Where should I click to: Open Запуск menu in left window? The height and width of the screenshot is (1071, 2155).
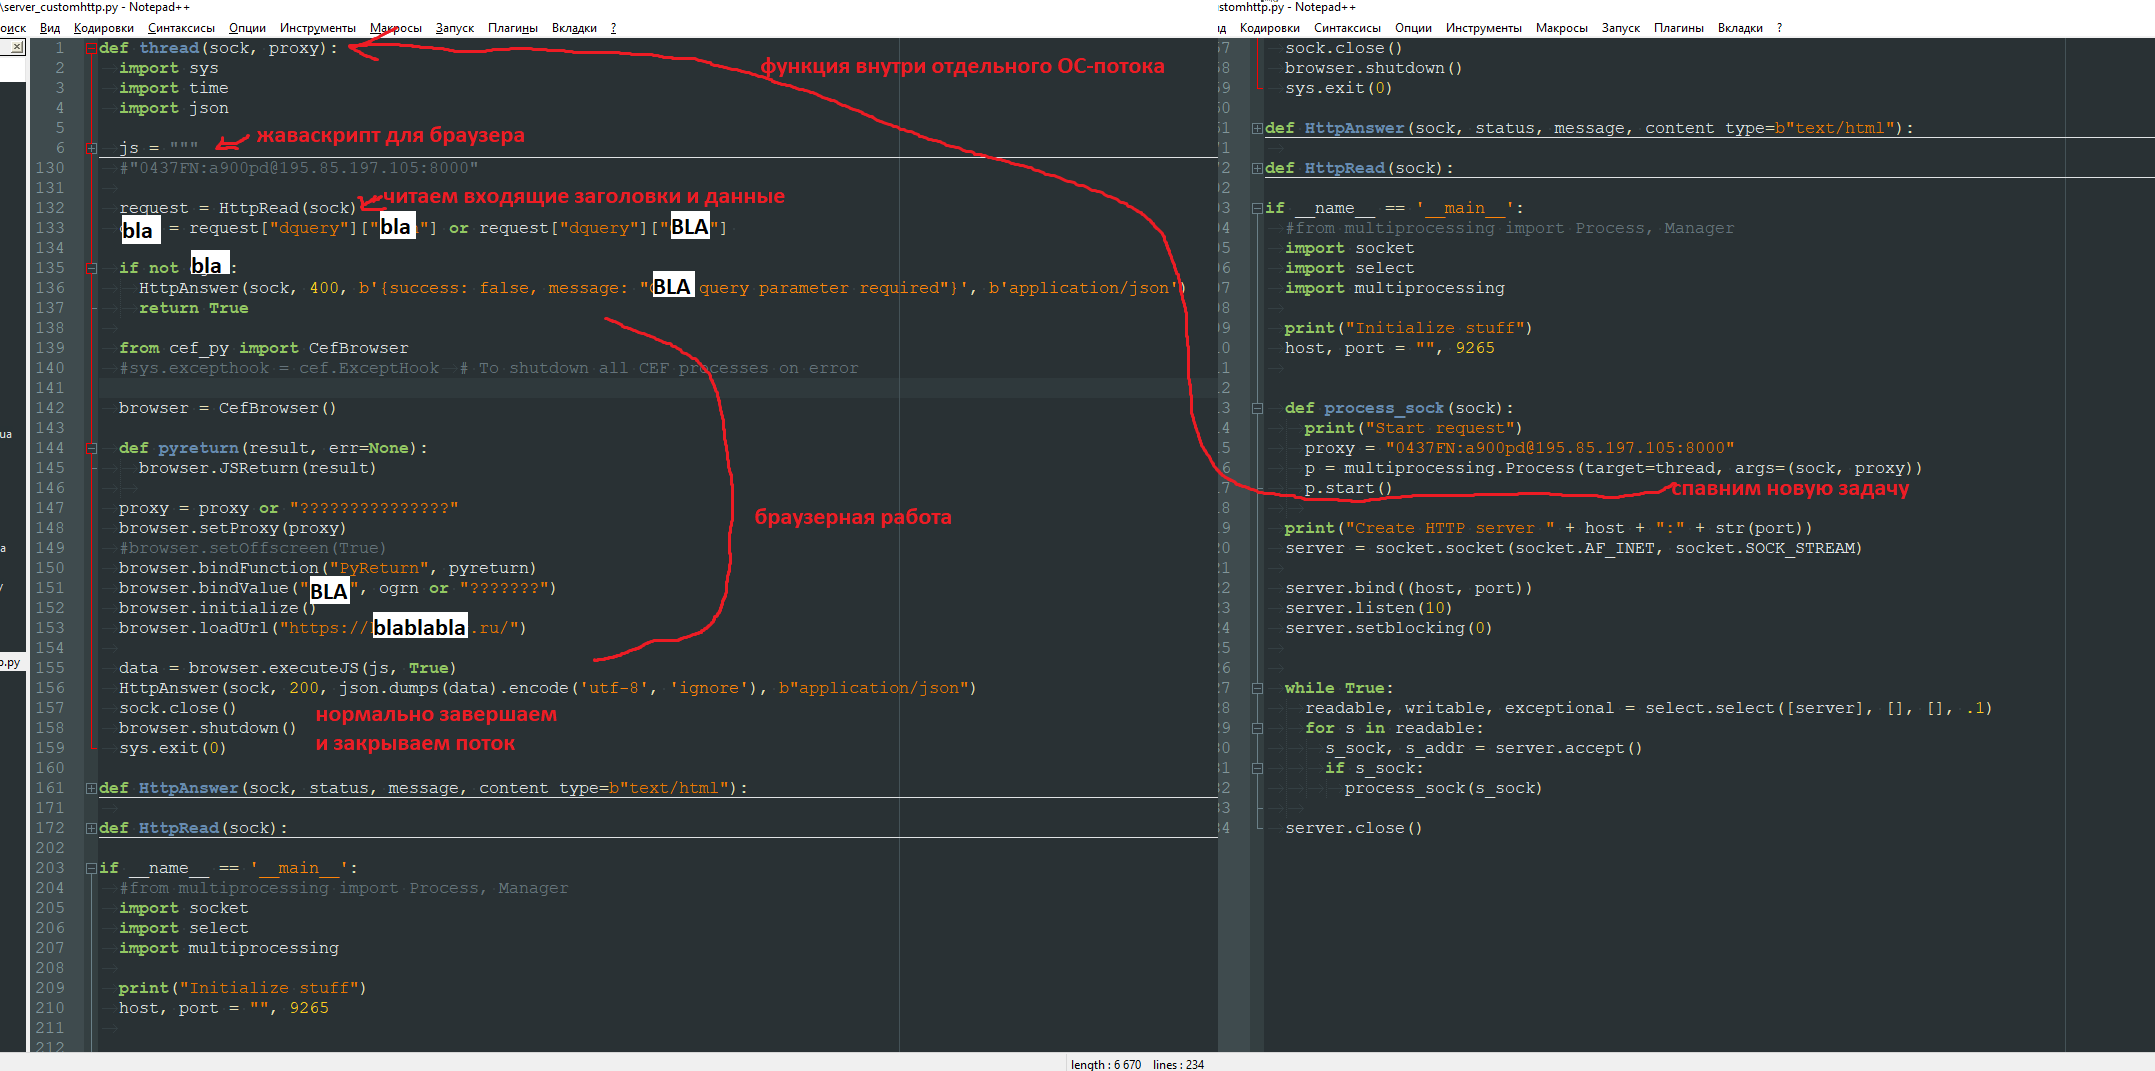tap(455, 28)
